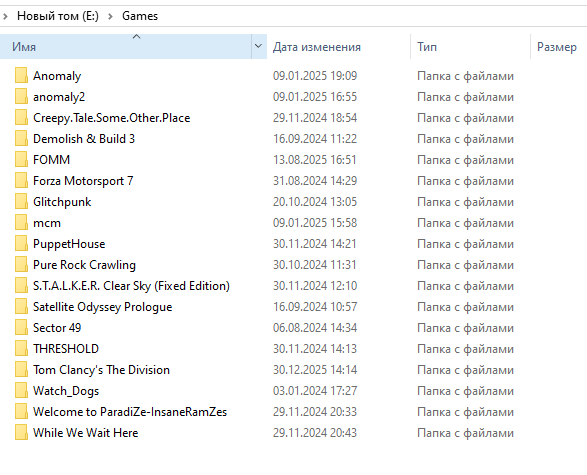Click the date 09.01.2025 16:55
The width and height of the screenshot is (587, 475).
point(315,97)
